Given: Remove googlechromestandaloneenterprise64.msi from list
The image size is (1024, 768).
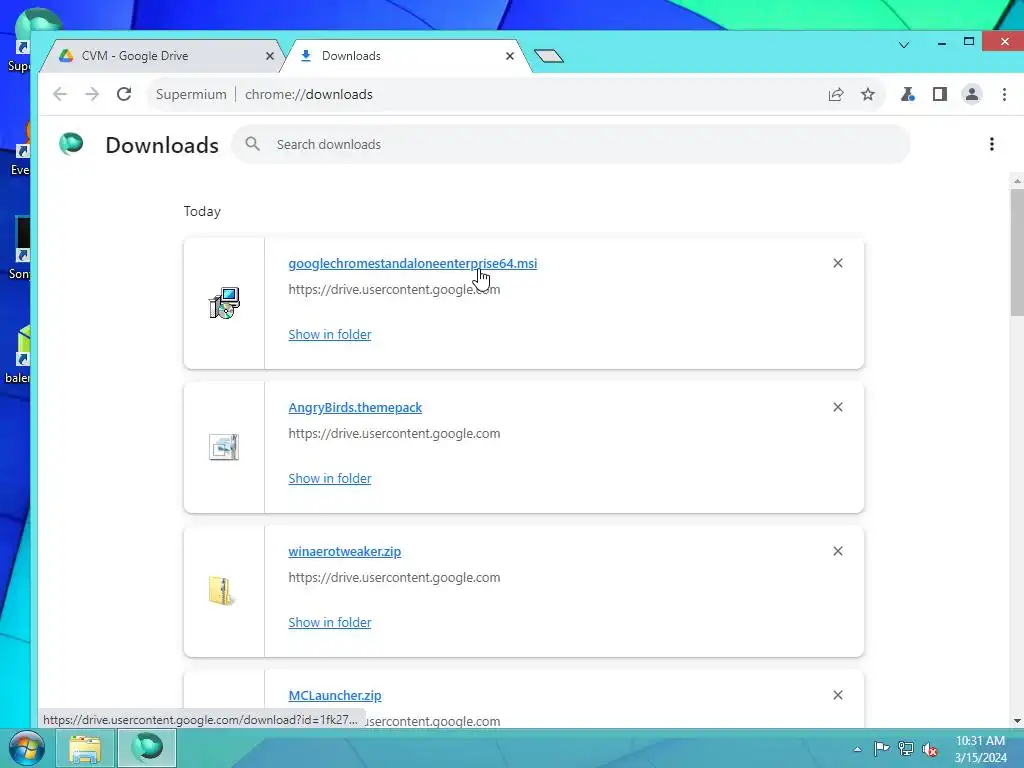Looking at the screenshot, I should pyautogui.click(x=838, y=263).
